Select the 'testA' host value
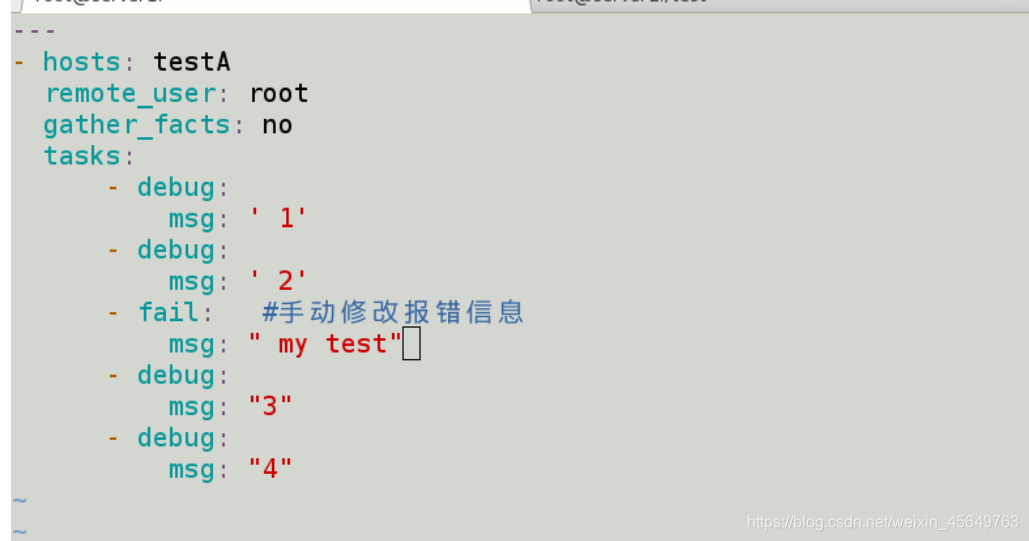Viewport: 1029px width, 541px height. tap(192, 62)
